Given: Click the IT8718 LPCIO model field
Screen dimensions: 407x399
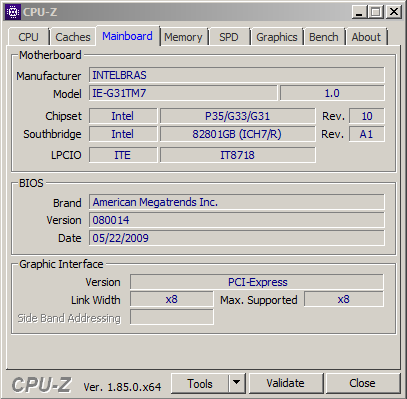Looking at the screenshot, I should [238, 155].
